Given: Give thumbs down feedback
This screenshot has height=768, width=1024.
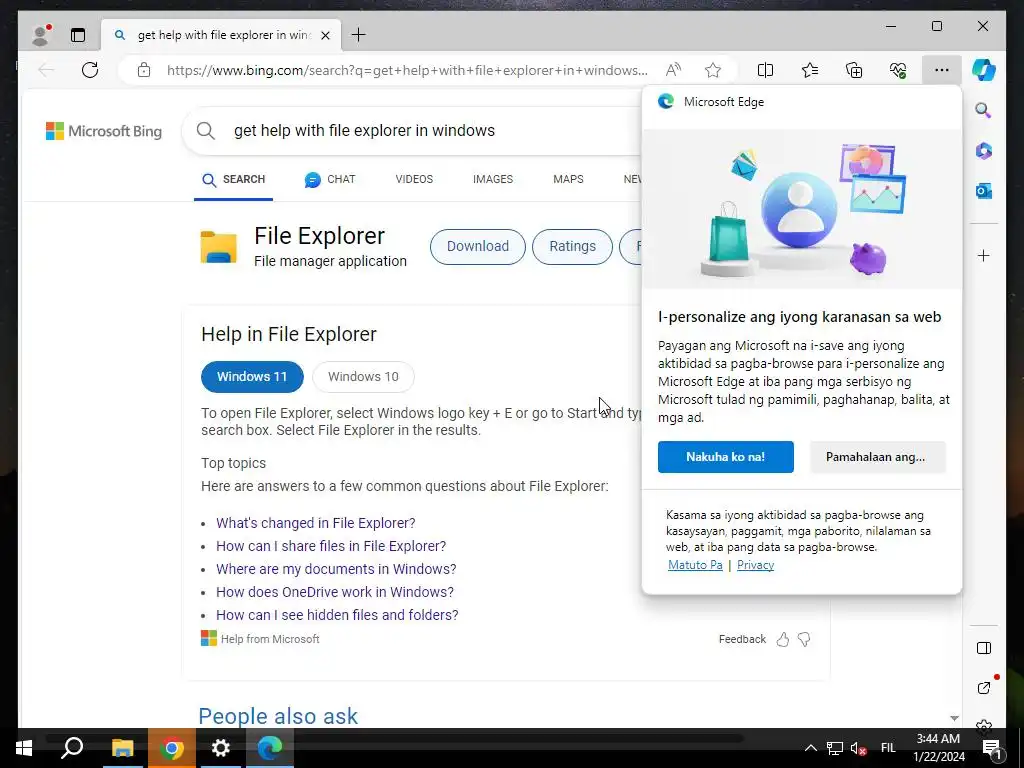Looking at the screenshot, I should click(x=804, y=639).
